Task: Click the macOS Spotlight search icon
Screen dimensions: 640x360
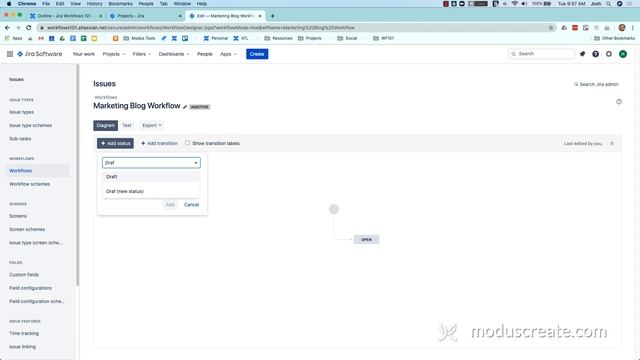Action: 609,4
